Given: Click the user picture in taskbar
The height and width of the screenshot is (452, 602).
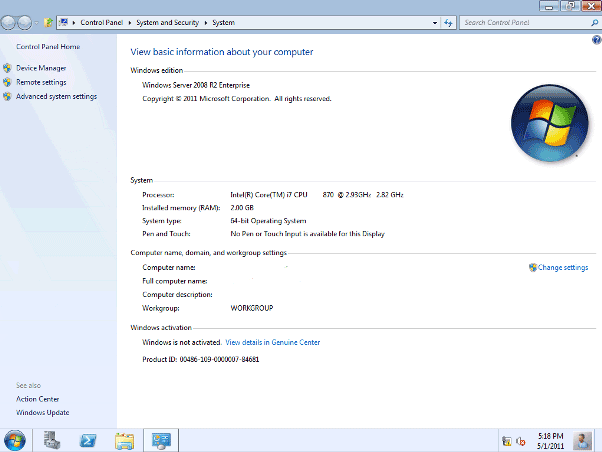Looking at the screenshot, I should tap(582, 440).
